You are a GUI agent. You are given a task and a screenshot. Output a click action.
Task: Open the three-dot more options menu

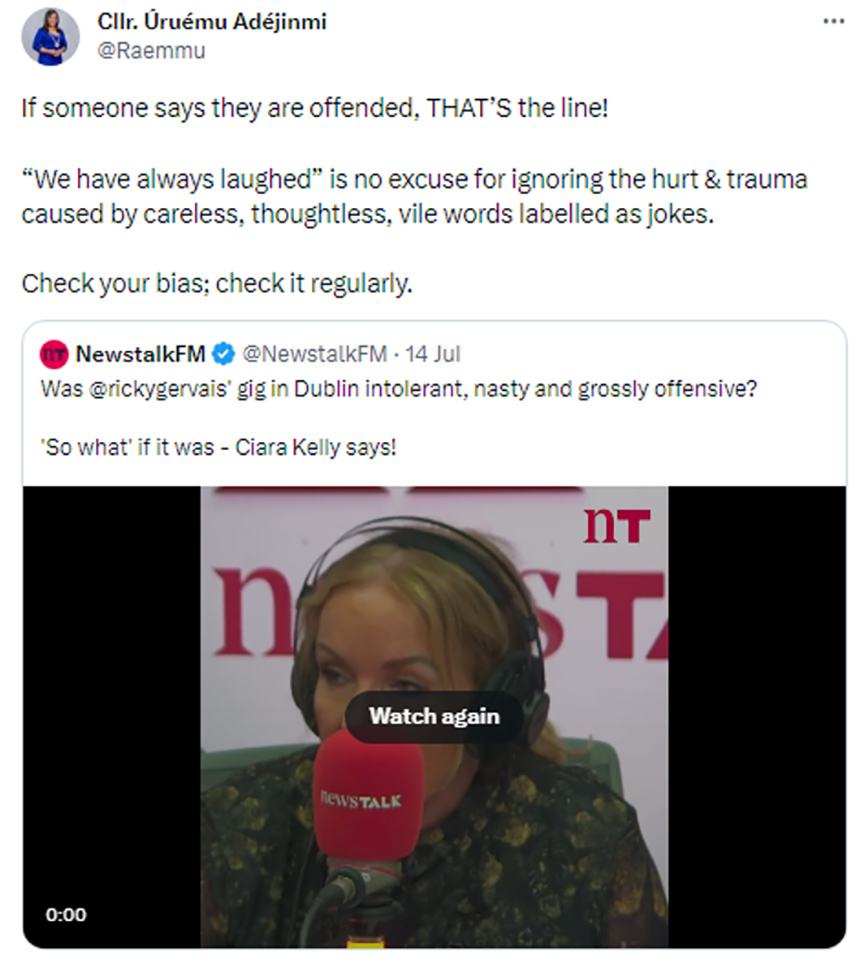coord(832,22)
